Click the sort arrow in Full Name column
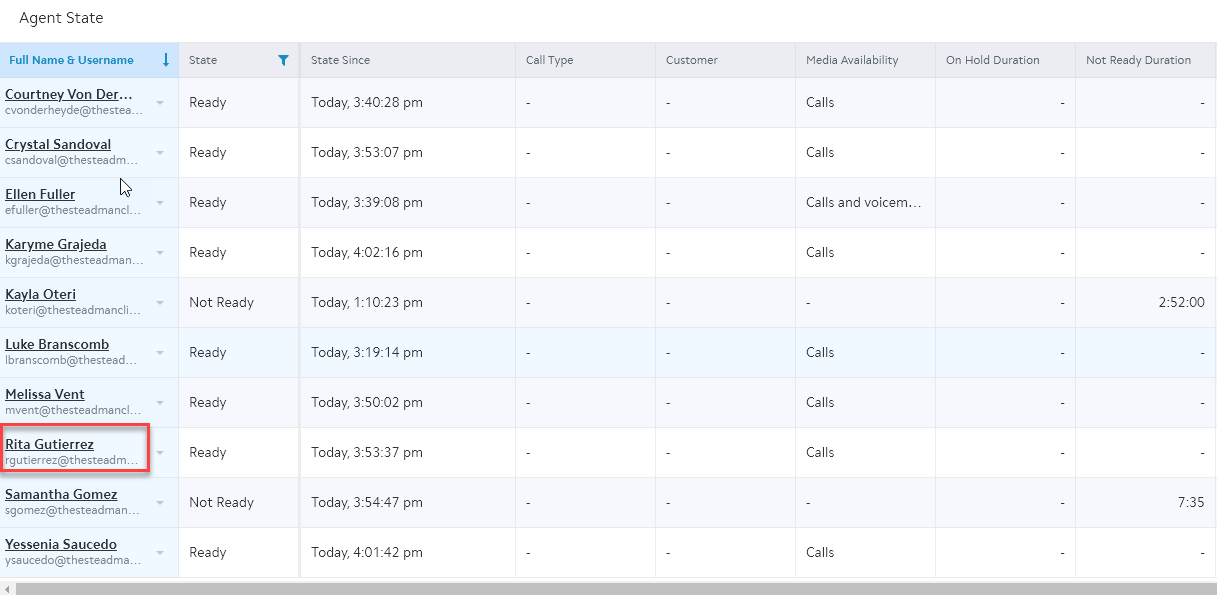1217x595 pixels. [166, 60]
